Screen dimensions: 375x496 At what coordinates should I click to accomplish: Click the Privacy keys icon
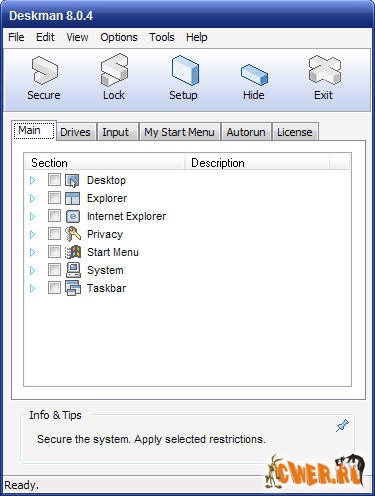(73, 234)
